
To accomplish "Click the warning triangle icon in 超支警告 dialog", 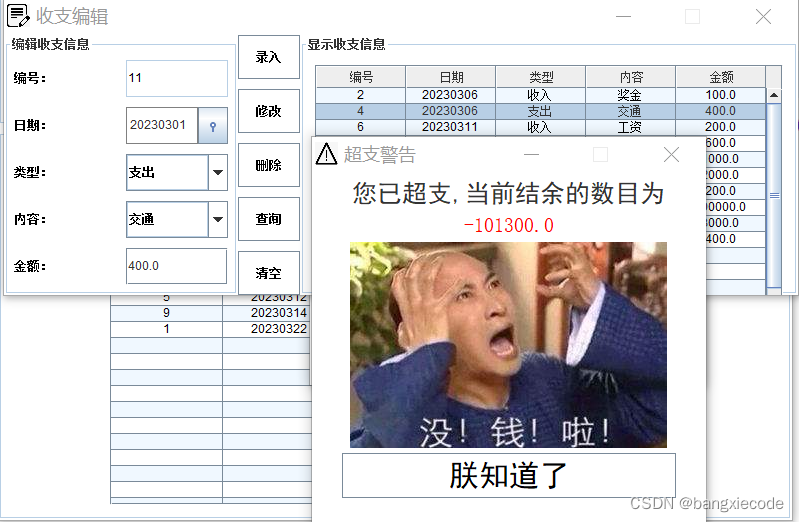I will (x=326, y=154).
